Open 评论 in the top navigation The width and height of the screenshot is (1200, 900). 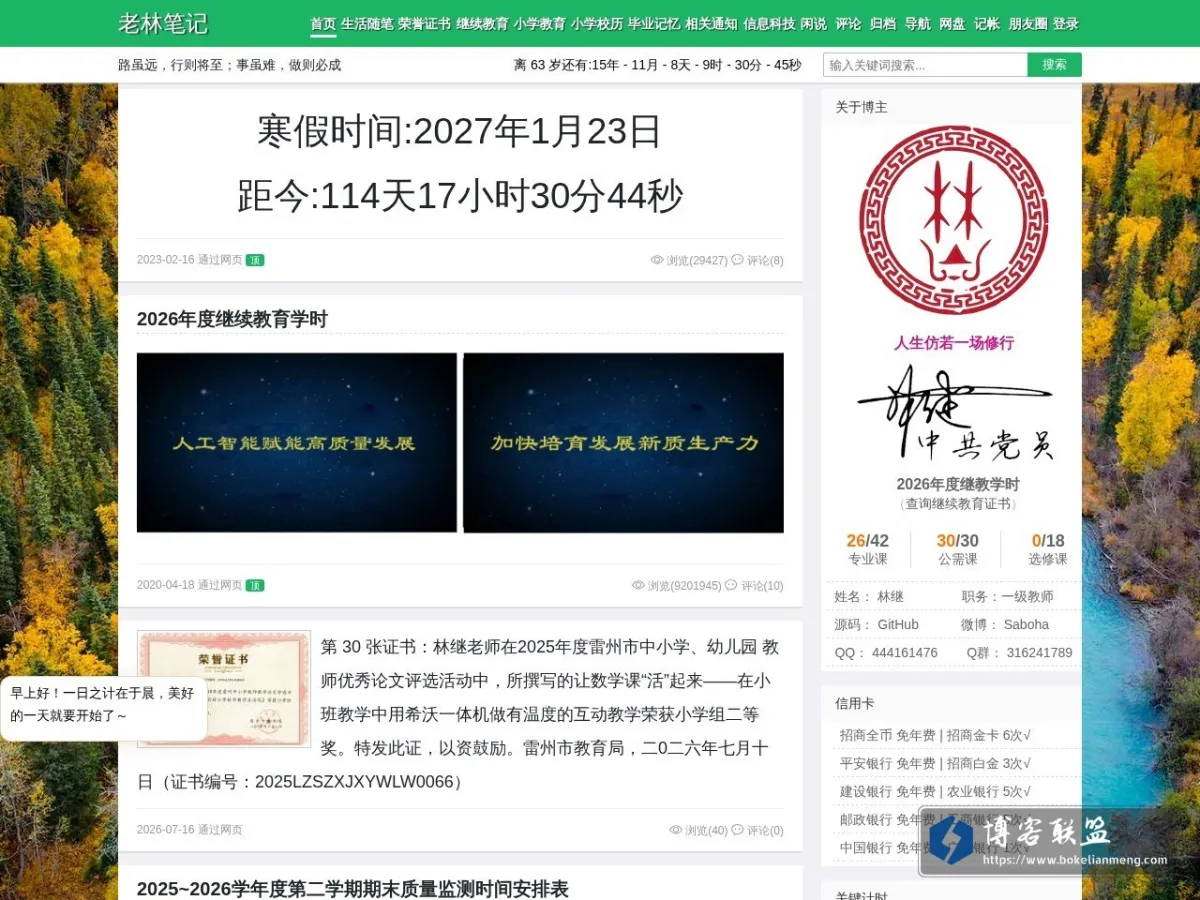point(848,24)
